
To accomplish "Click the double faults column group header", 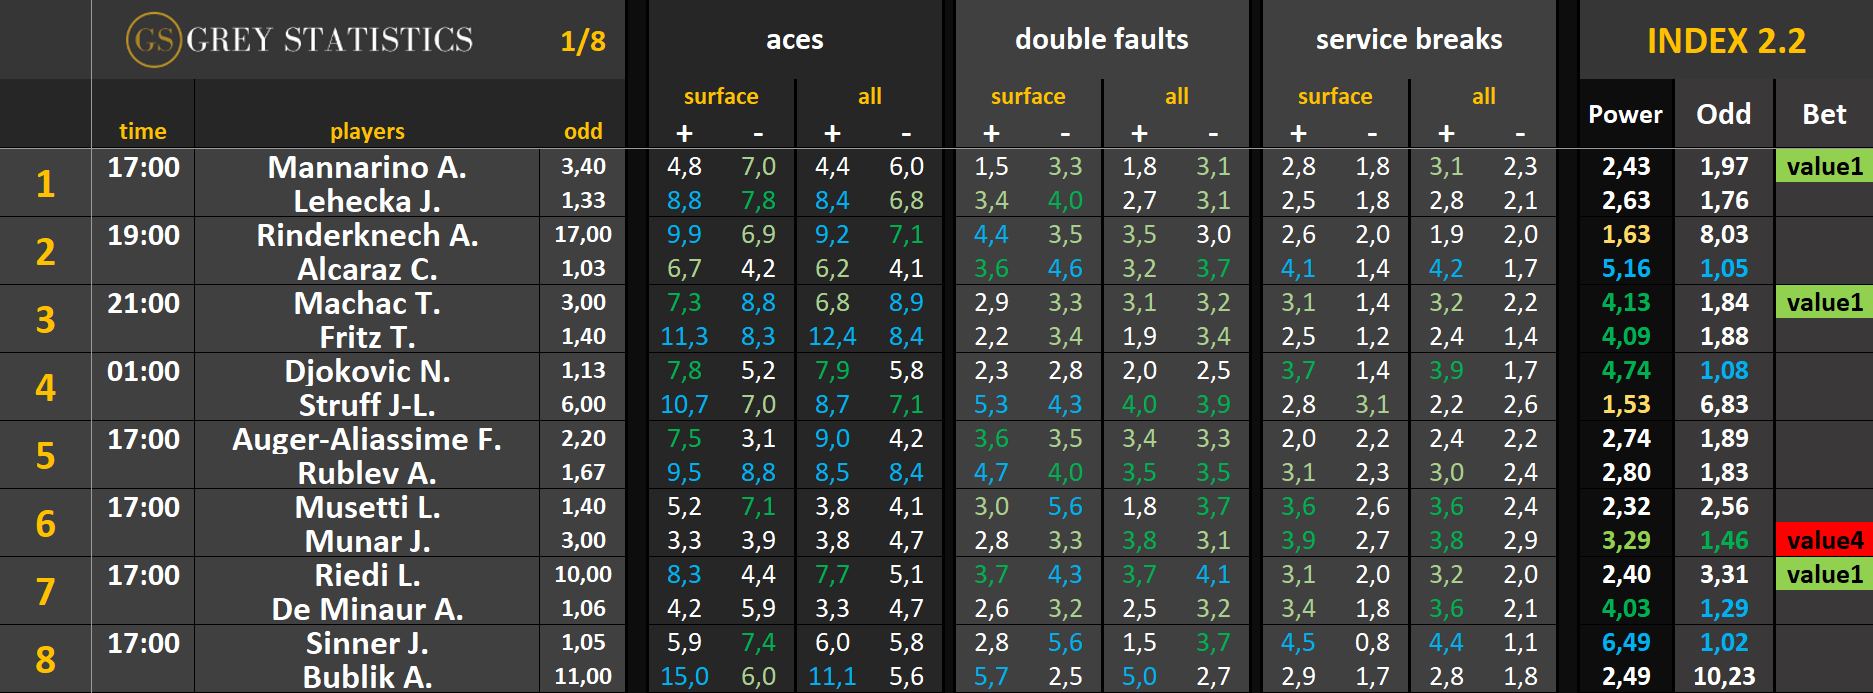I will [1102, 40].
